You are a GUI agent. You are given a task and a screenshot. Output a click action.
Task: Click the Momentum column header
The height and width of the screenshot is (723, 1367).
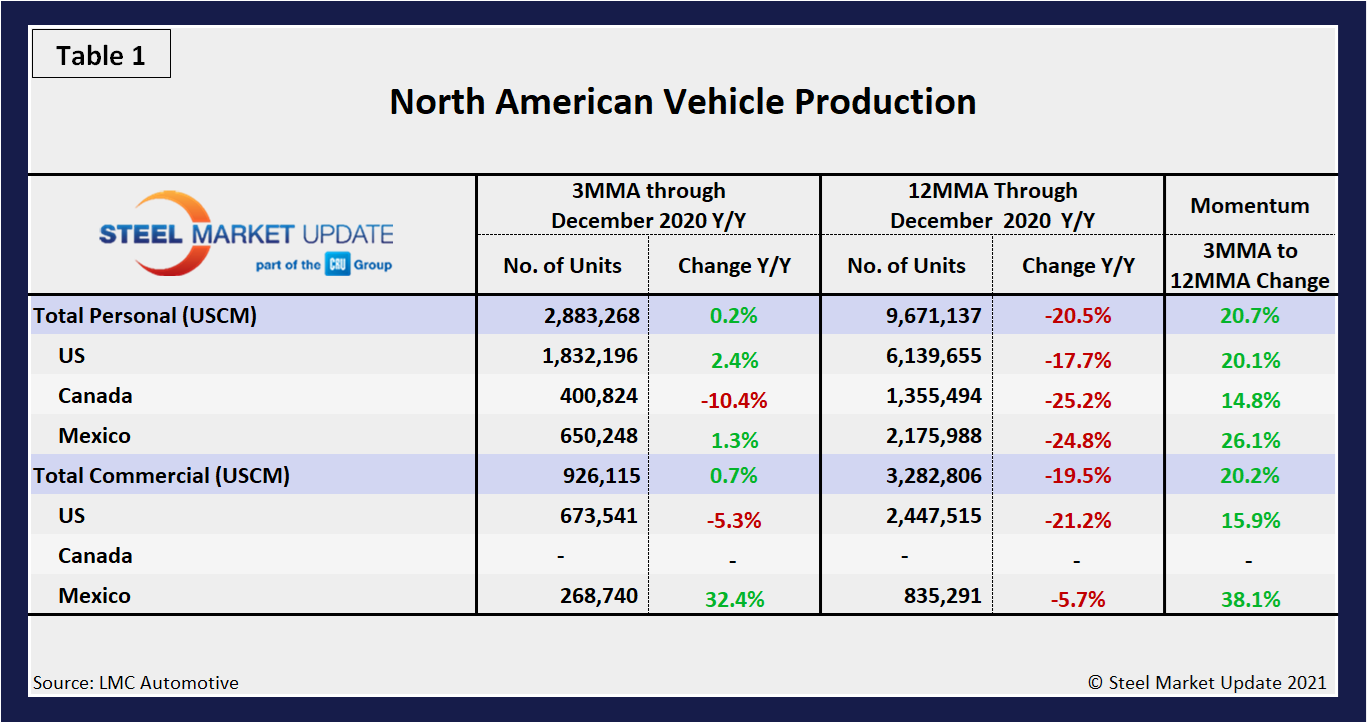(x=1249, y=206)
